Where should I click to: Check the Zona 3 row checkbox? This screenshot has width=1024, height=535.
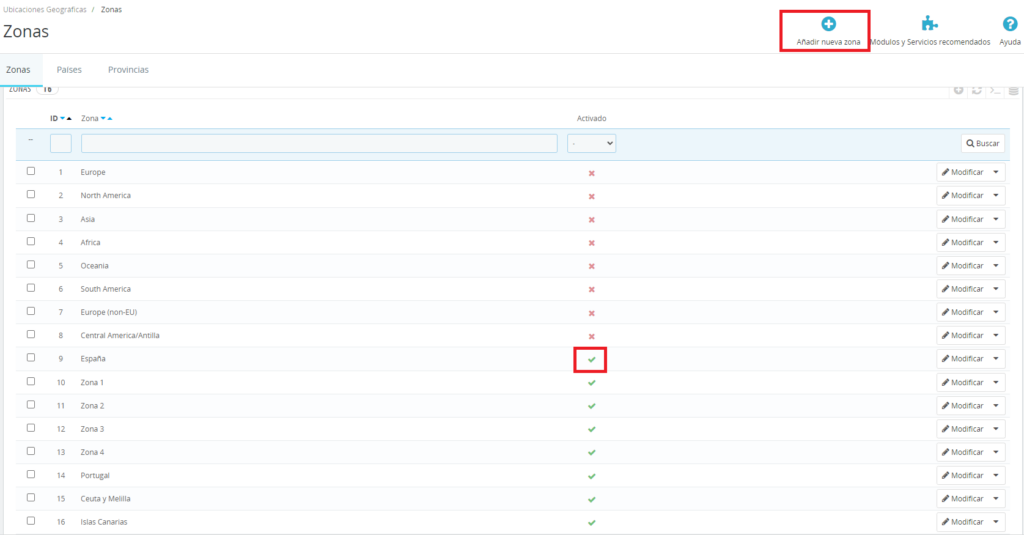click(x=31, y=427)
